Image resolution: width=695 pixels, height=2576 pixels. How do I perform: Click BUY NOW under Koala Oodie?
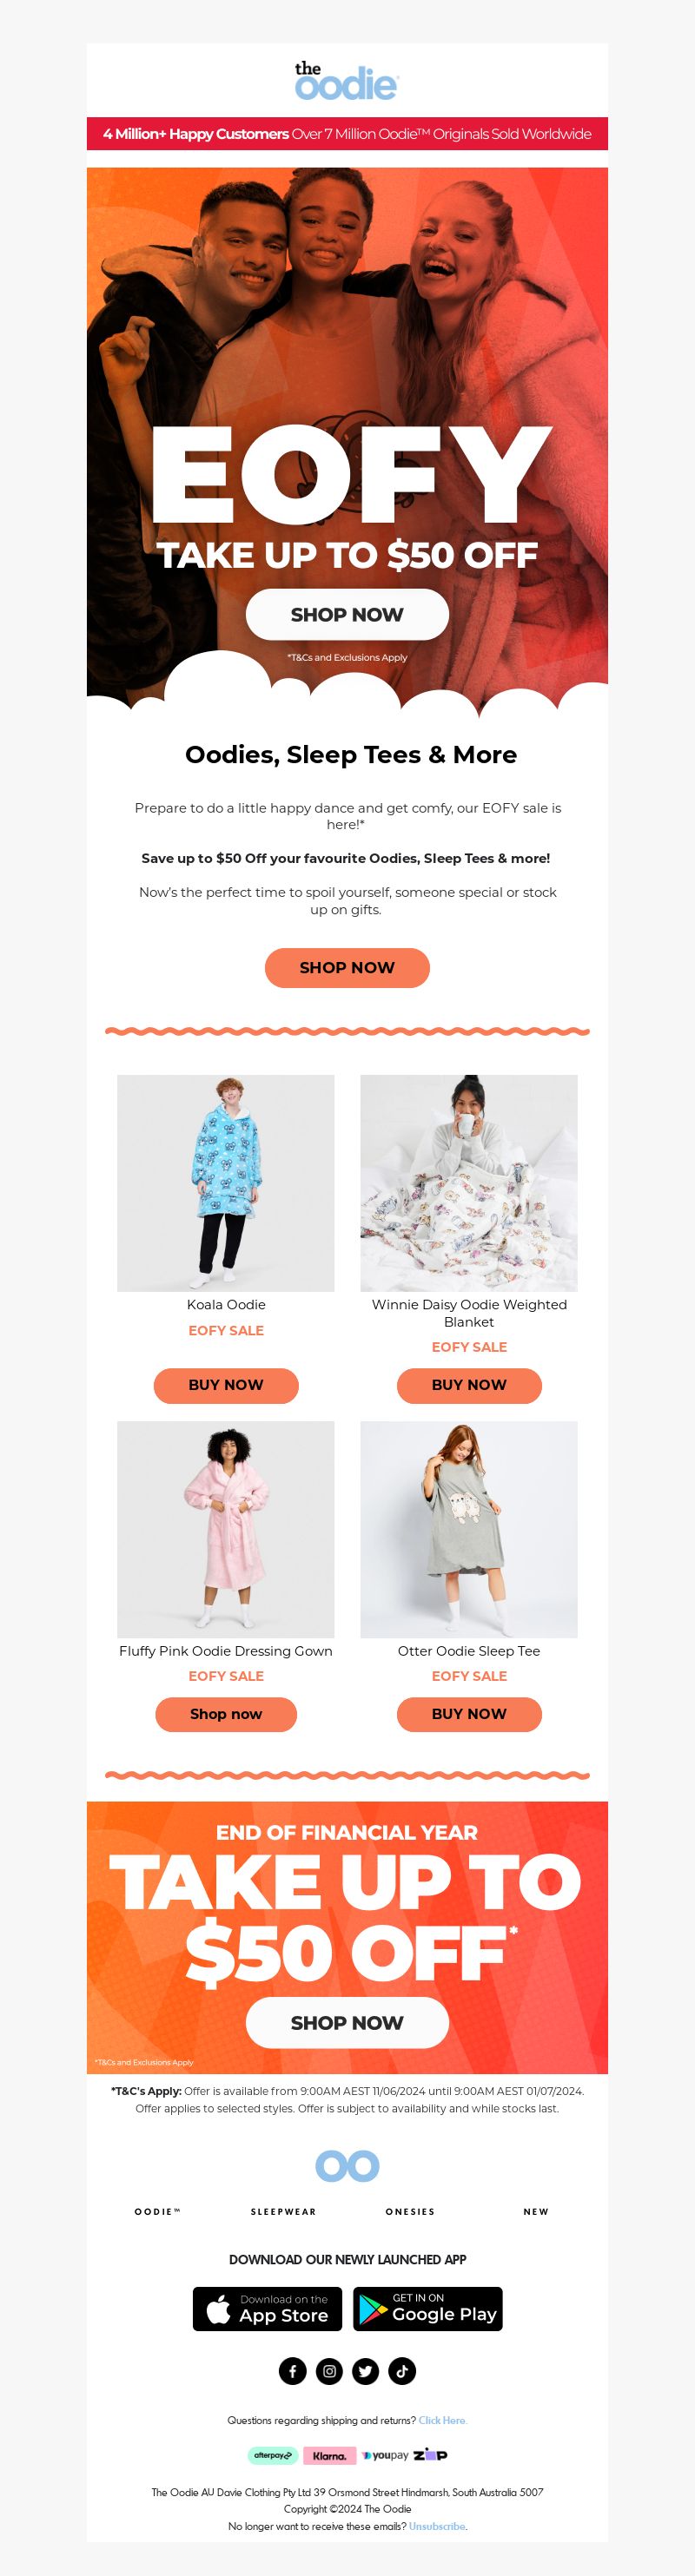point(226,1385)
